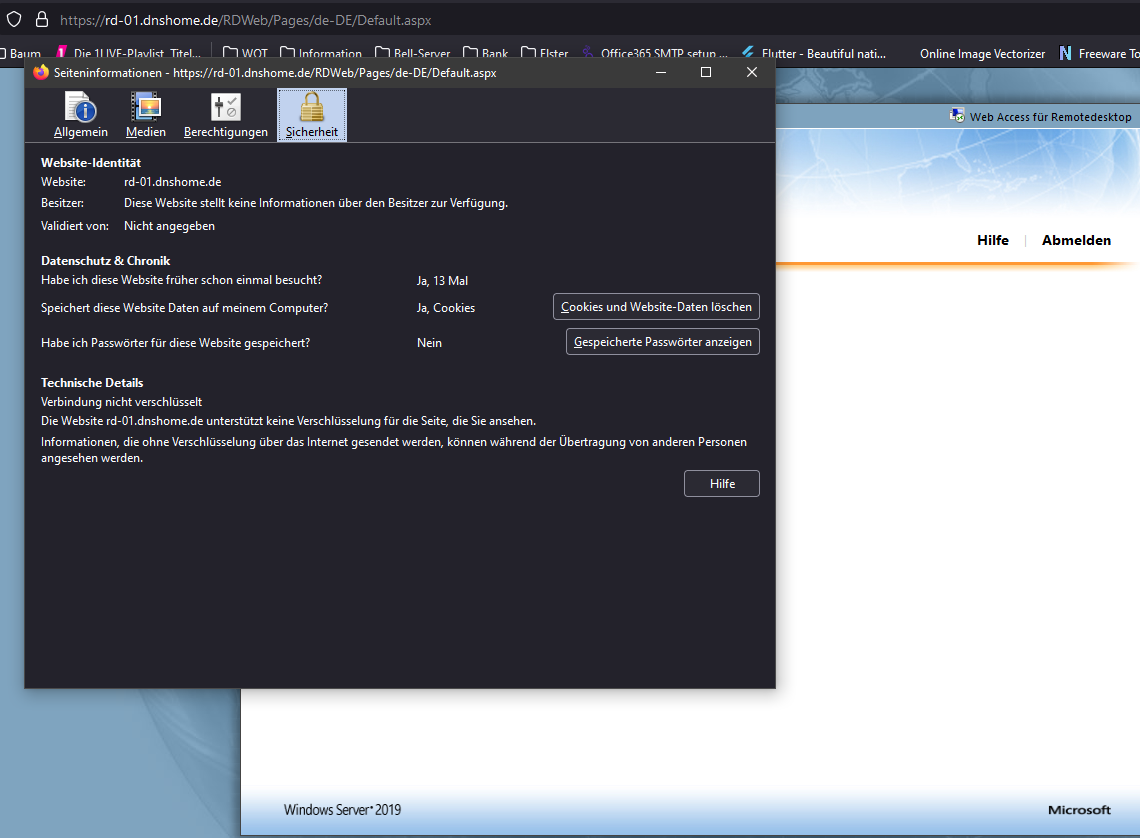The image size is (1140, 838).
Task: Open the Die 1LIVE-Playlist bookmark
Action: [129, 53]
